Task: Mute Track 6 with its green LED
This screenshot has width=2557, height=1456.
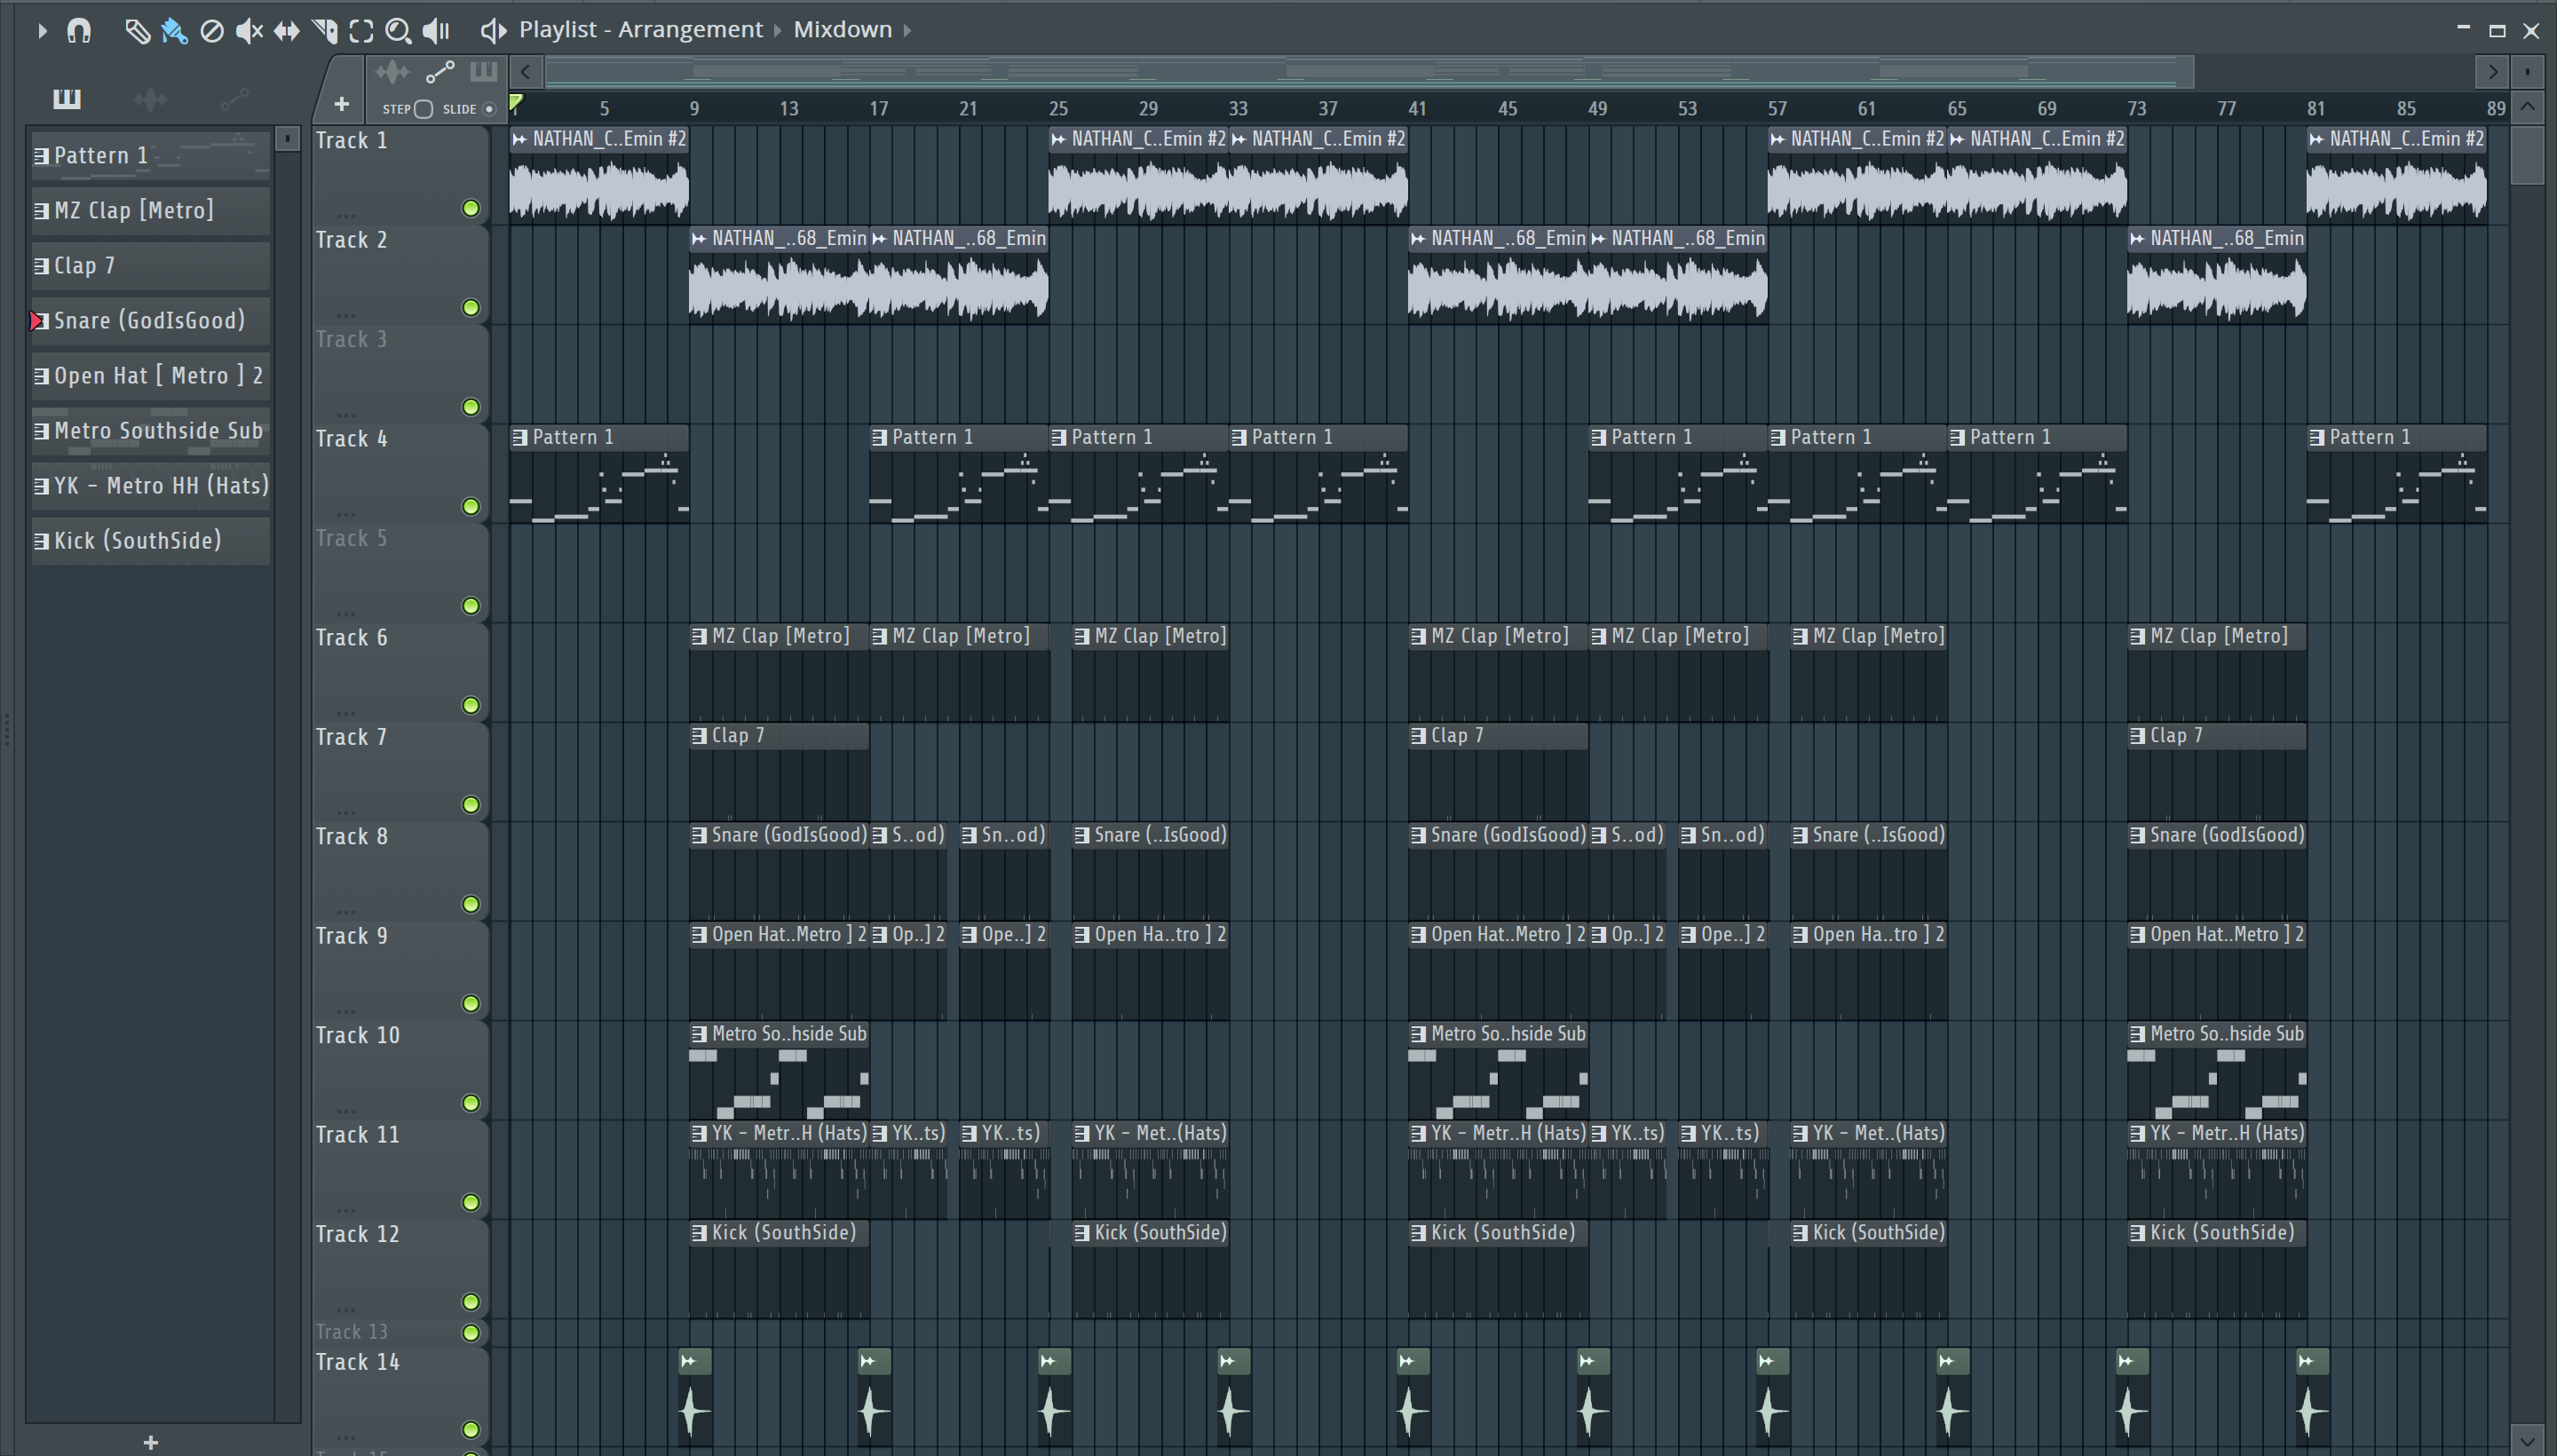Action: (x=470, y=705)
